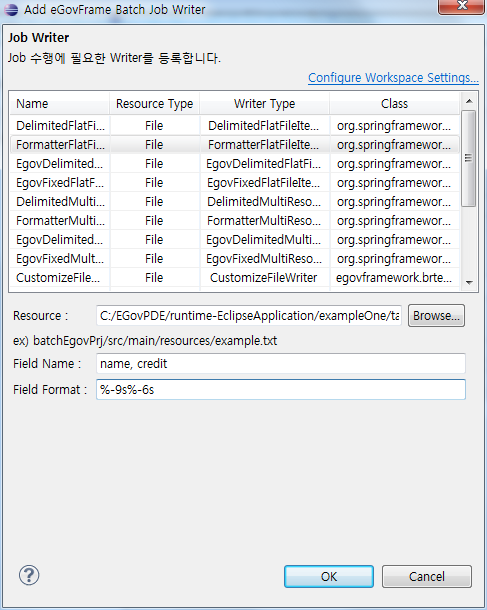
Task: Click the Cancel button
Action: pyautogui.click(x=427, y=576)
